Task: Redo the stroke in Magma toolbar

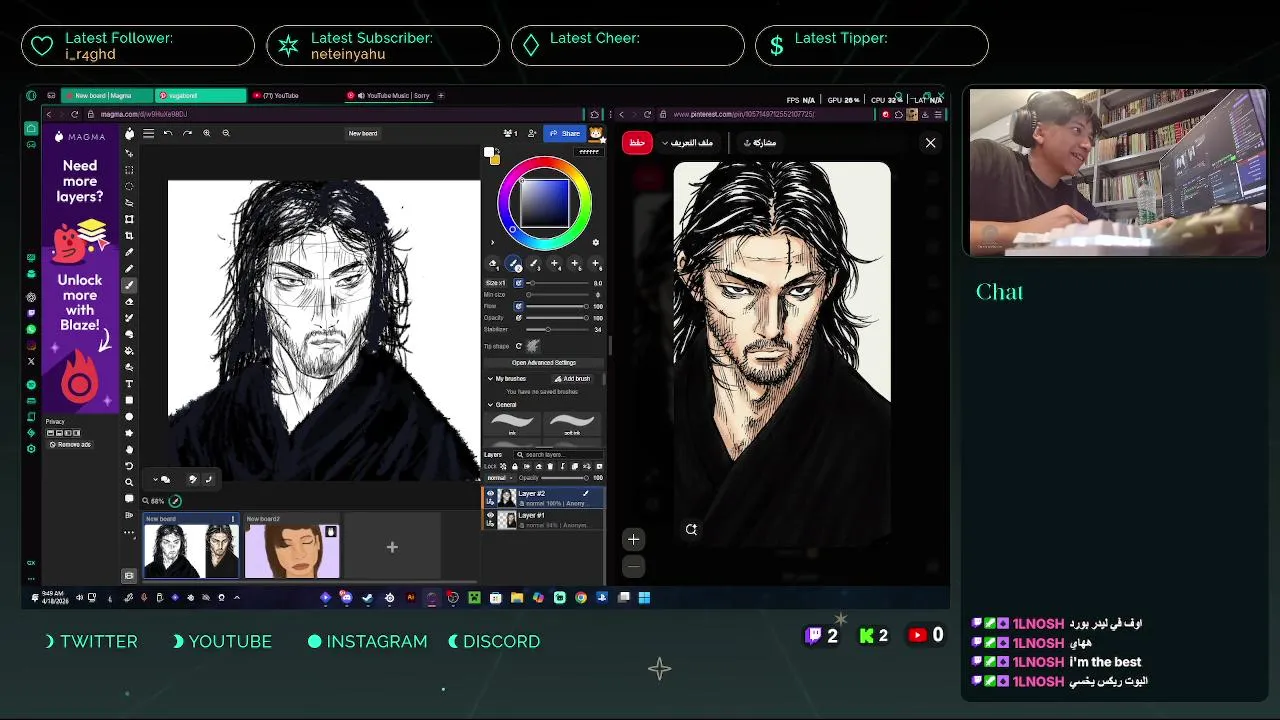Action: click(187, 133)
